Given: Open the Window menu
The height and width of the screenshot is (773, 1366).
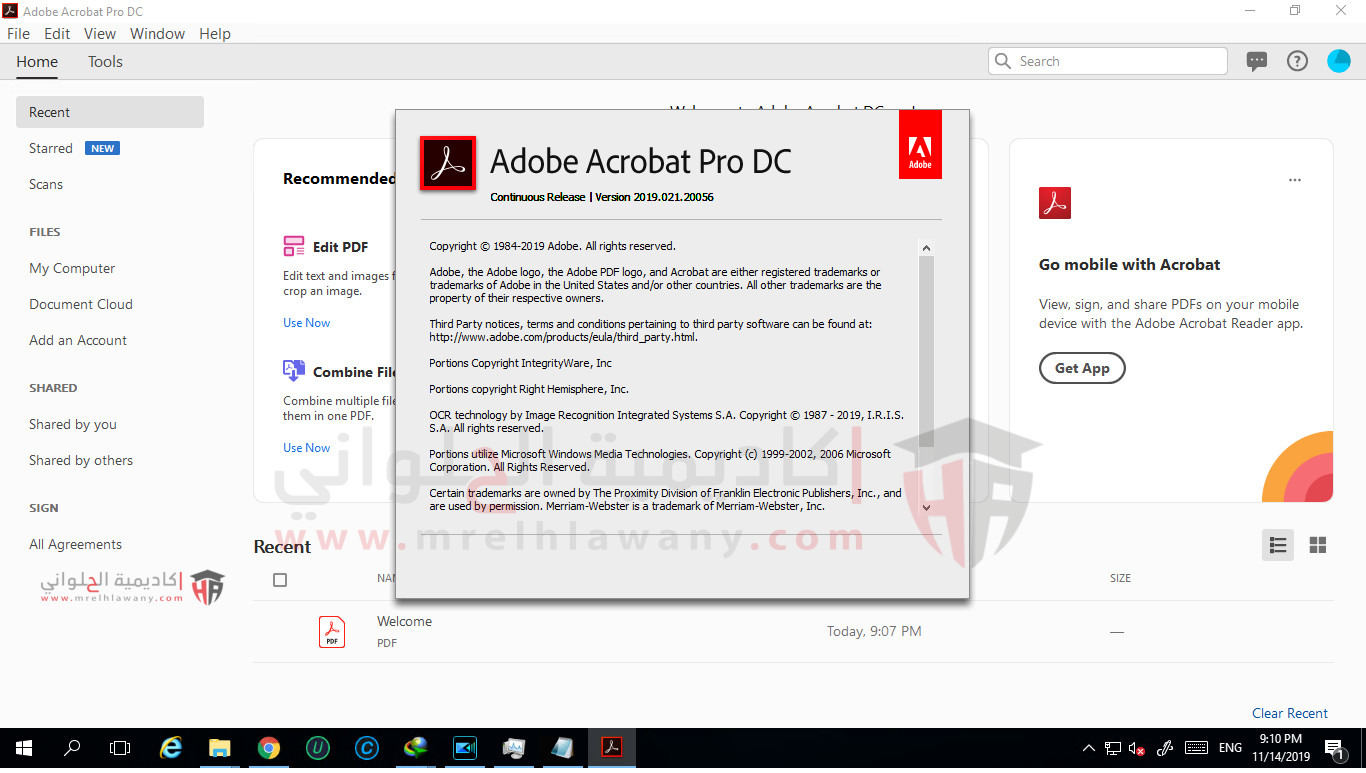Looking at the screenshot, I should pyautogui.click(x=157, y=33).
